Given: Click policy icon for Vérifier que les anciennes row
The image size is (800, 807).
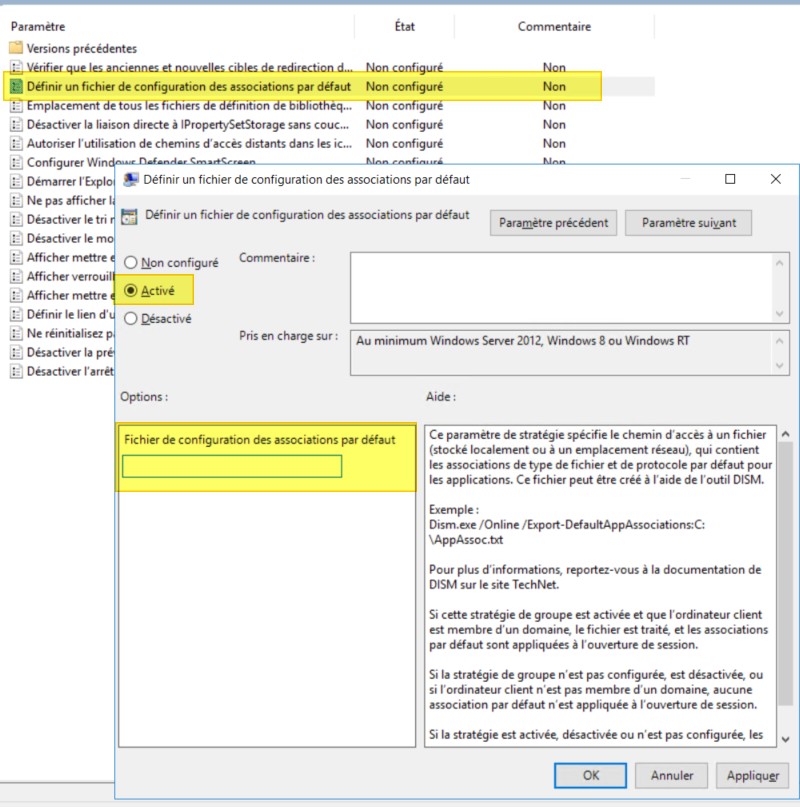Looking at the screenshot, I should (x=16, y=67).
